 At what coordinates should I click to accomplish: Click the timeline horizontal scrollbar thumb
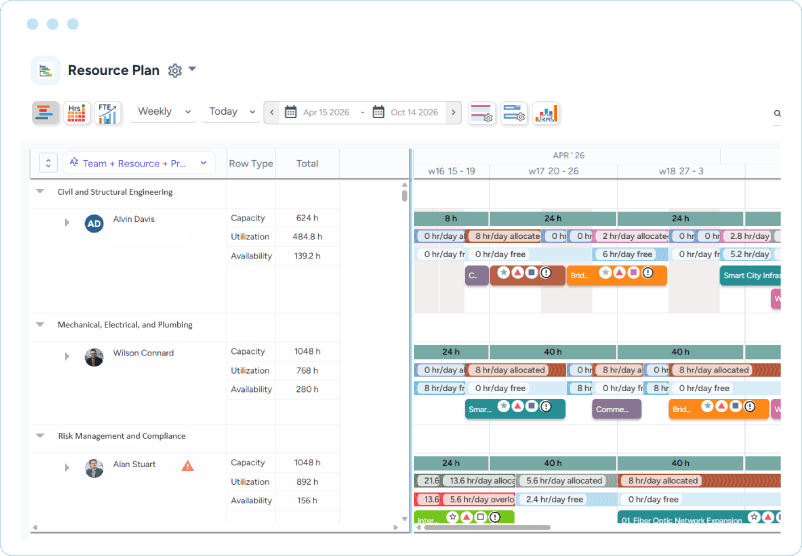tap(487, 527)
